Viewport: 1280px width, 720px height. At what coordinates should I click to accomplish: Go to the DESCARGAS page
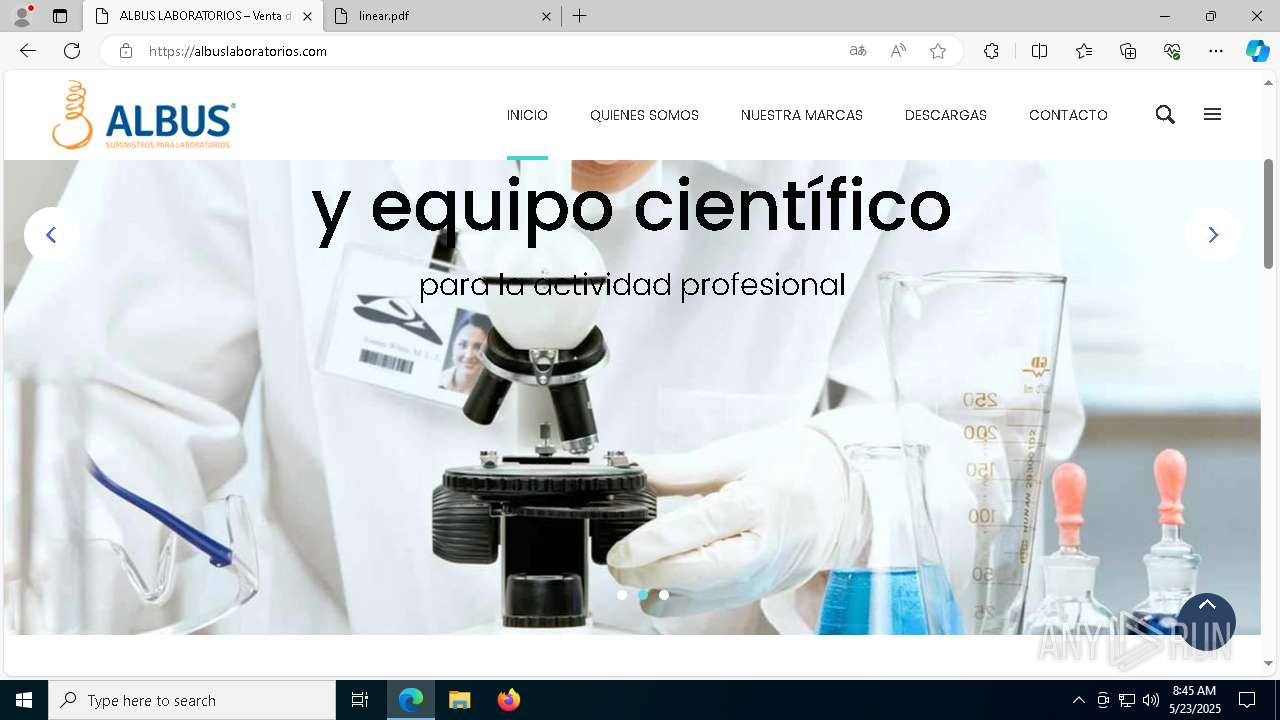946,115
